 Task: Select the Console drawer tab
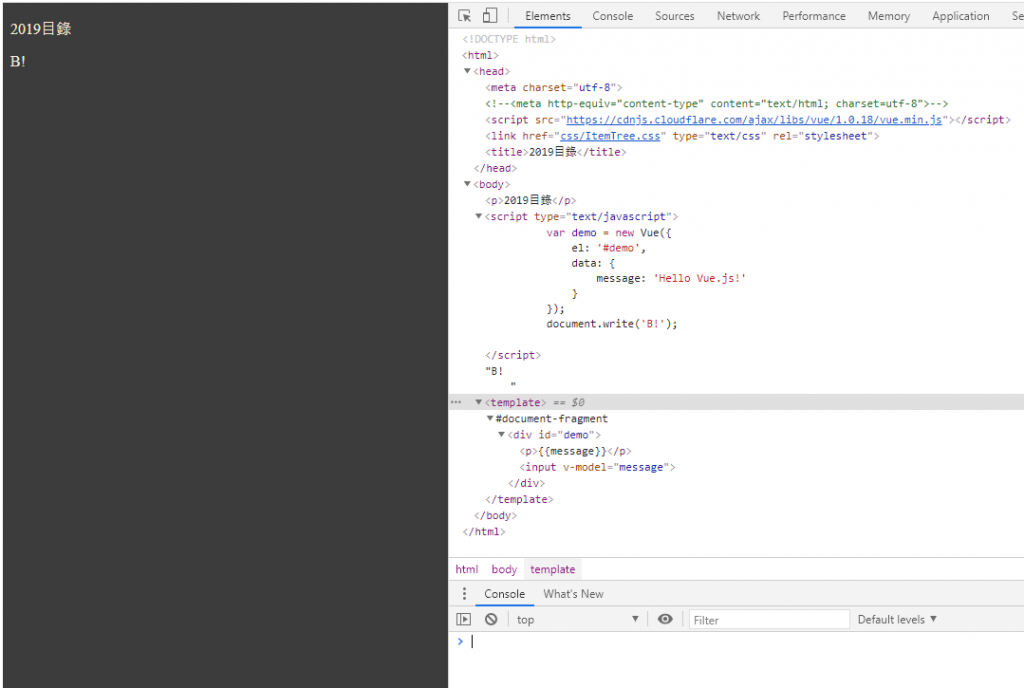click(x=504, y=593)
